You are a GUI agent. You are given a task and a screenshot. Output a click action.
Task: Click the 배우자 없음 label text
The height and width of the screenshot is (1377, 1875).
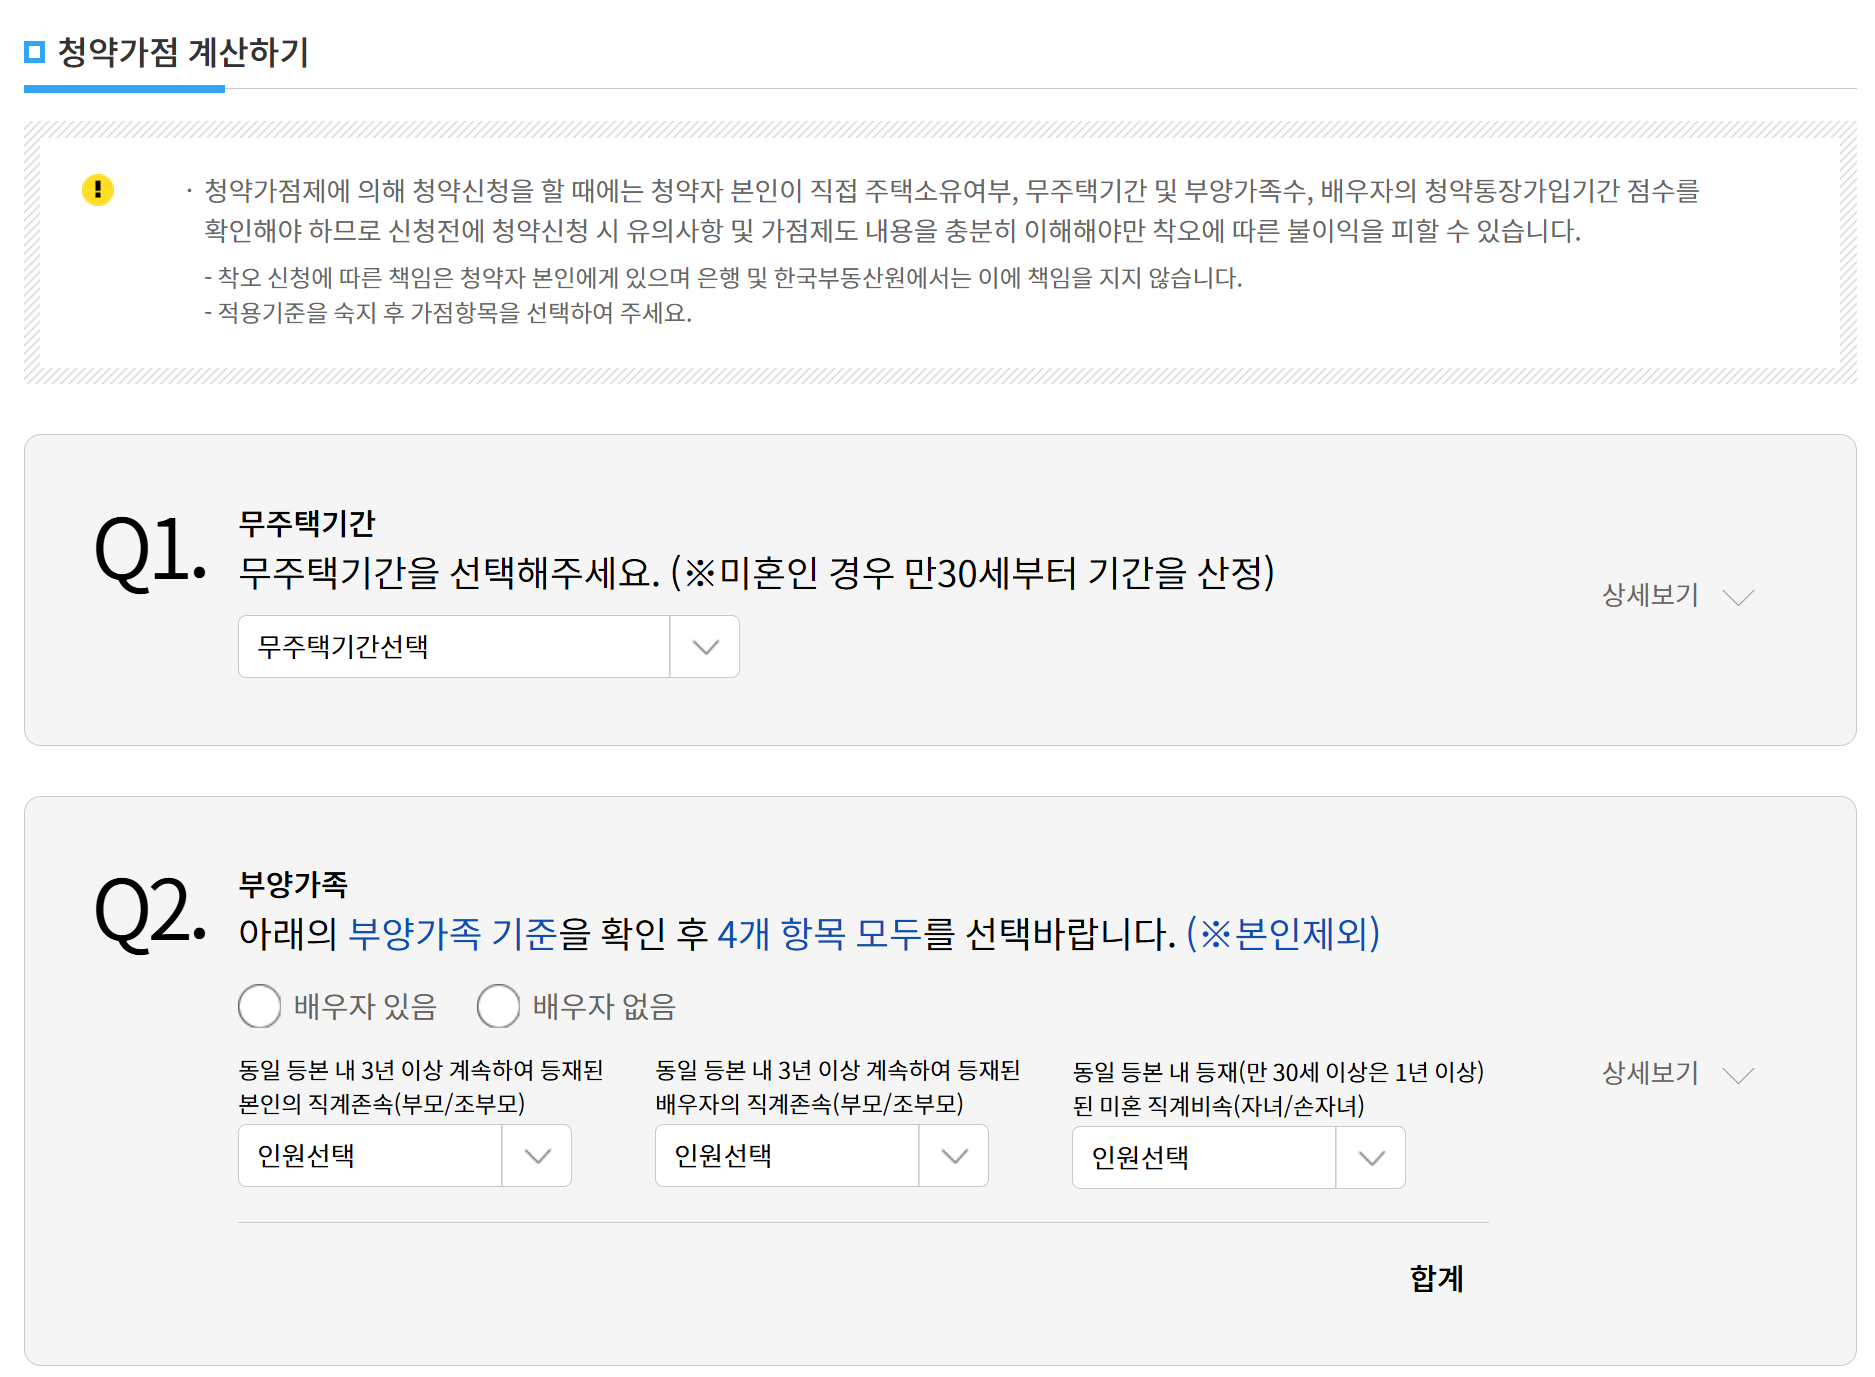tap(604, 1006)
